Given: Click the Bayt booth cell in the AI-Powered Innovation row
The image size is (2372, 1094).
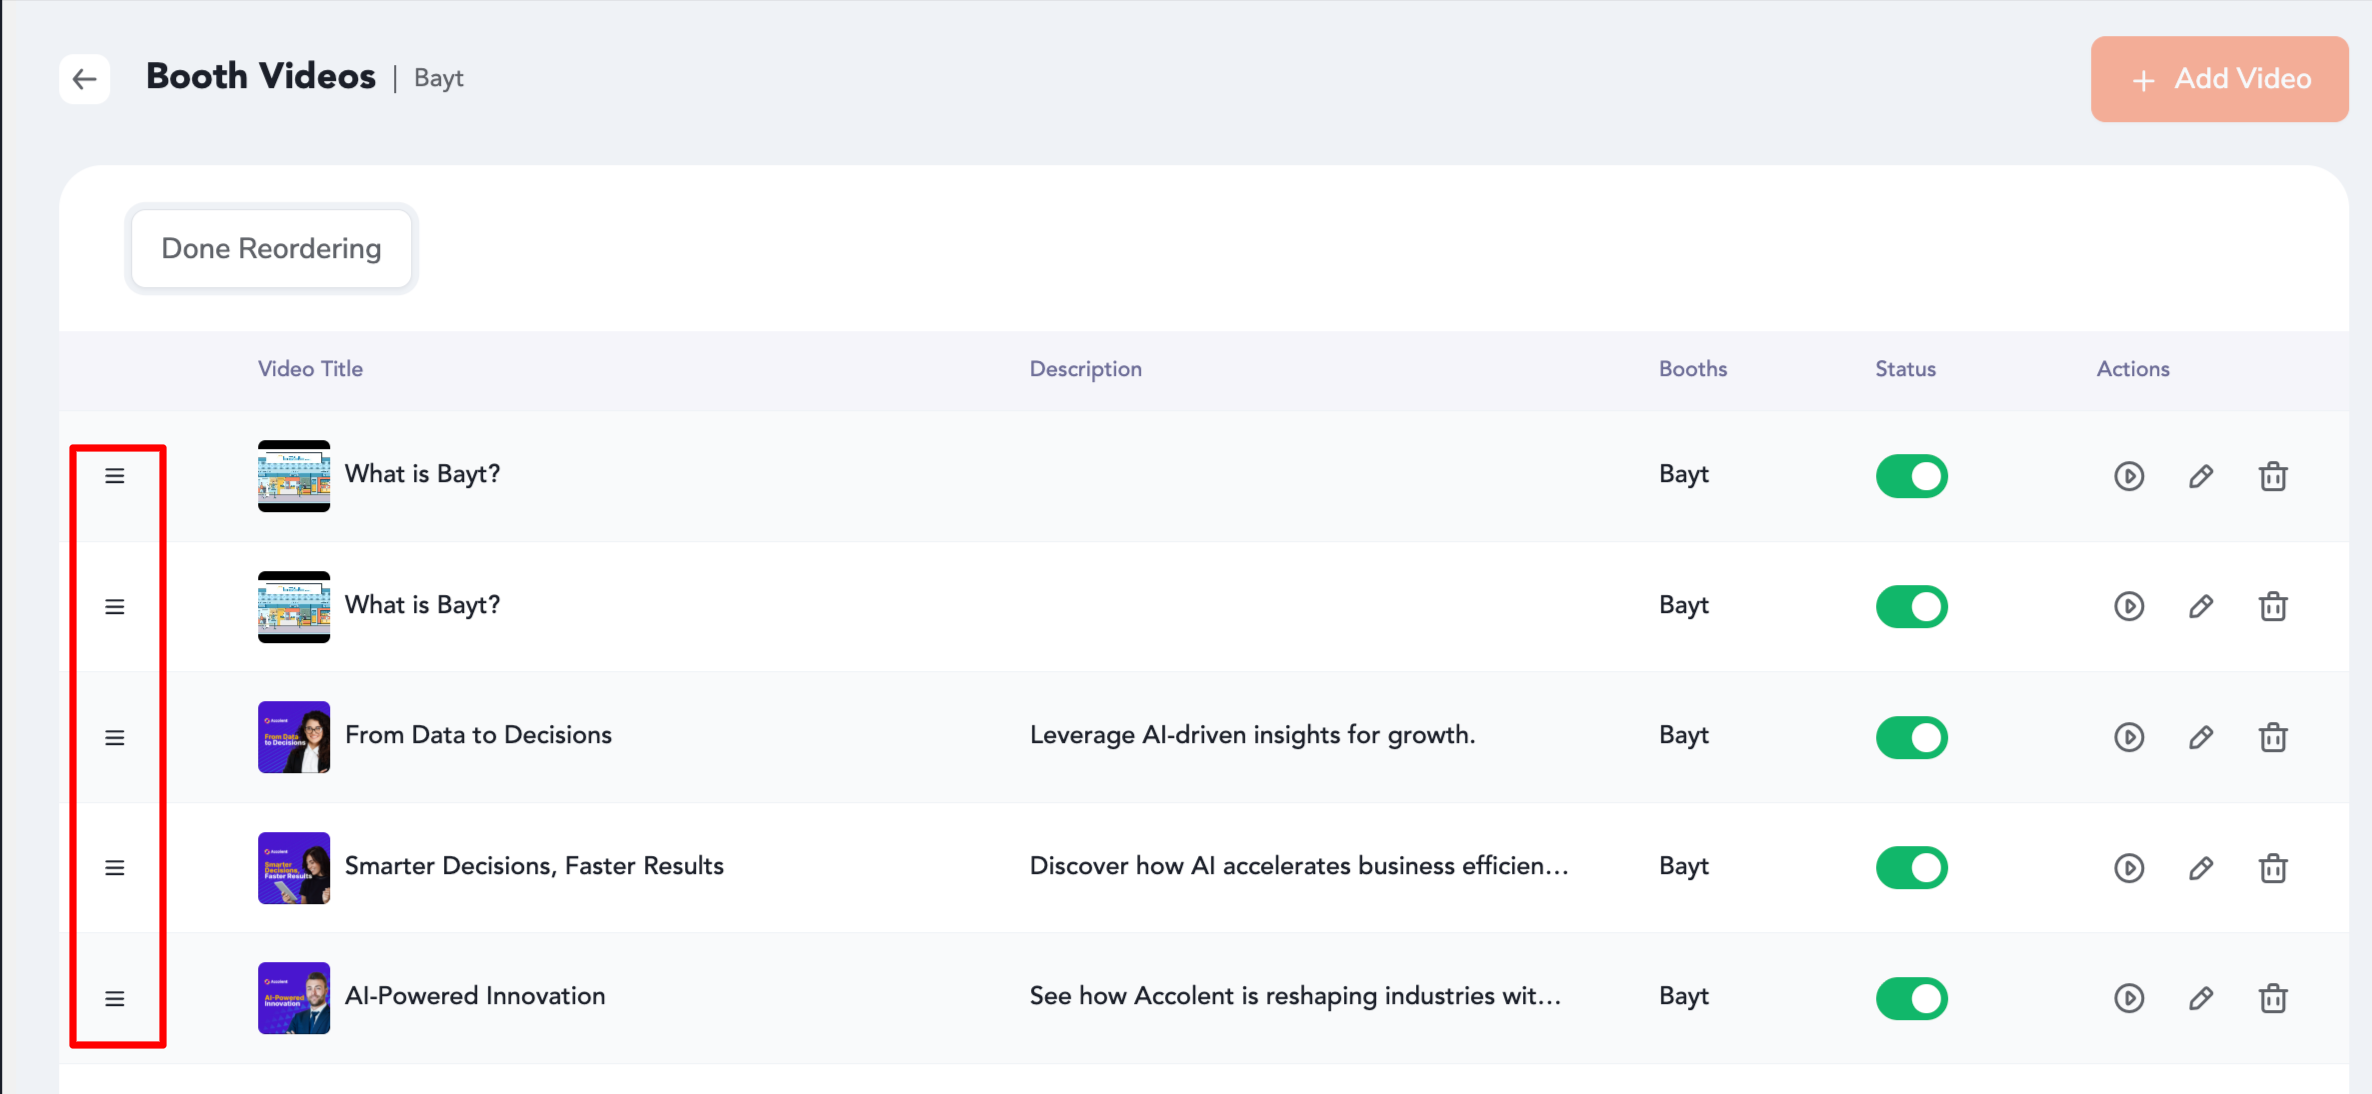Looking at the screenshot, I should pos(1684,996).
